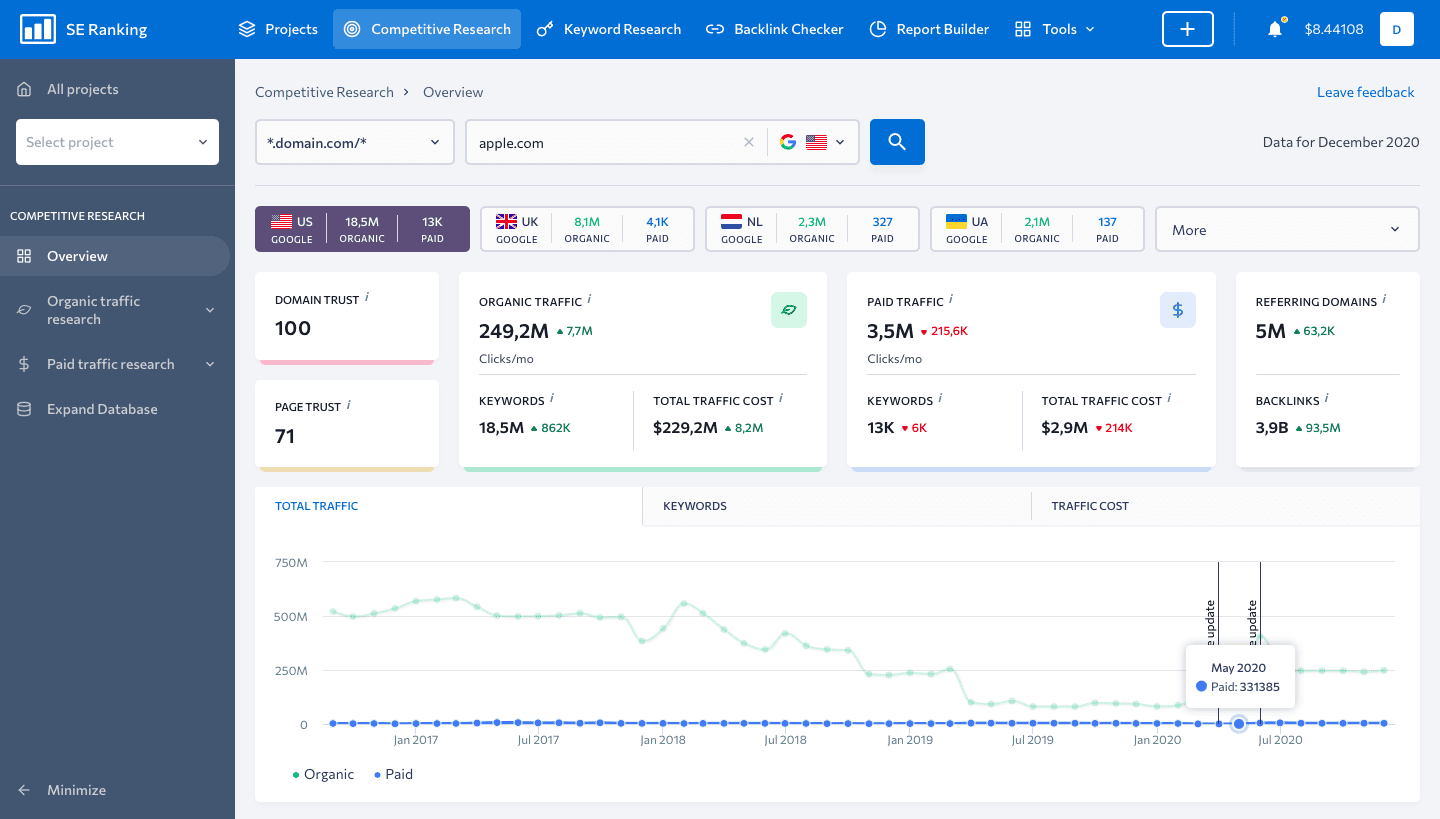Click the Paid Traffic info icon
The height and width of the screenshot is (819, 1440).
coord(951,299)
